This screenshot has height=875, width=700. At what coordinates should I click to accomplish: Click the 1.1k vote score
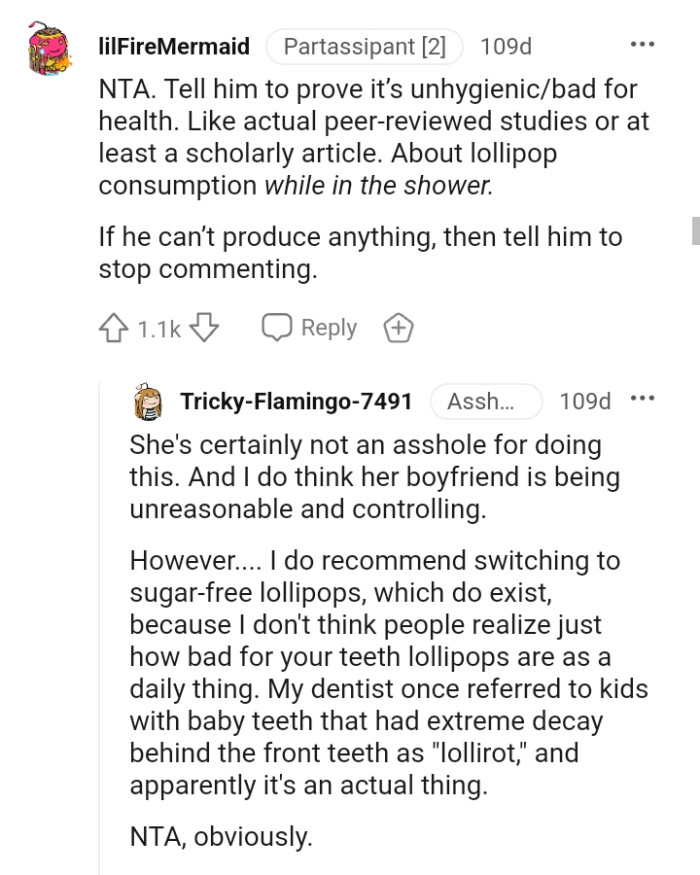(158, 328)
